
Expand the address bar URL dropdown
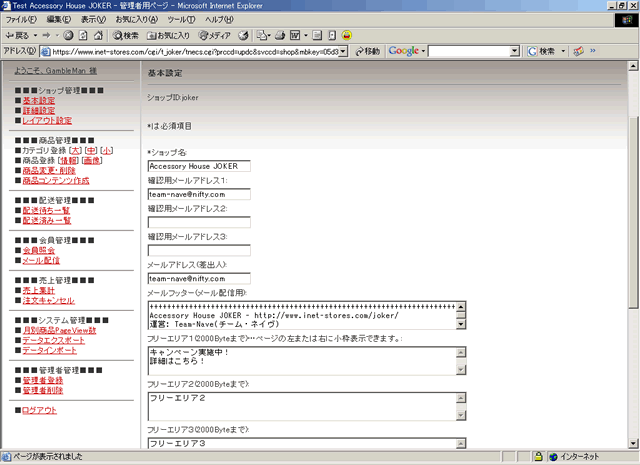pos(344,50)
